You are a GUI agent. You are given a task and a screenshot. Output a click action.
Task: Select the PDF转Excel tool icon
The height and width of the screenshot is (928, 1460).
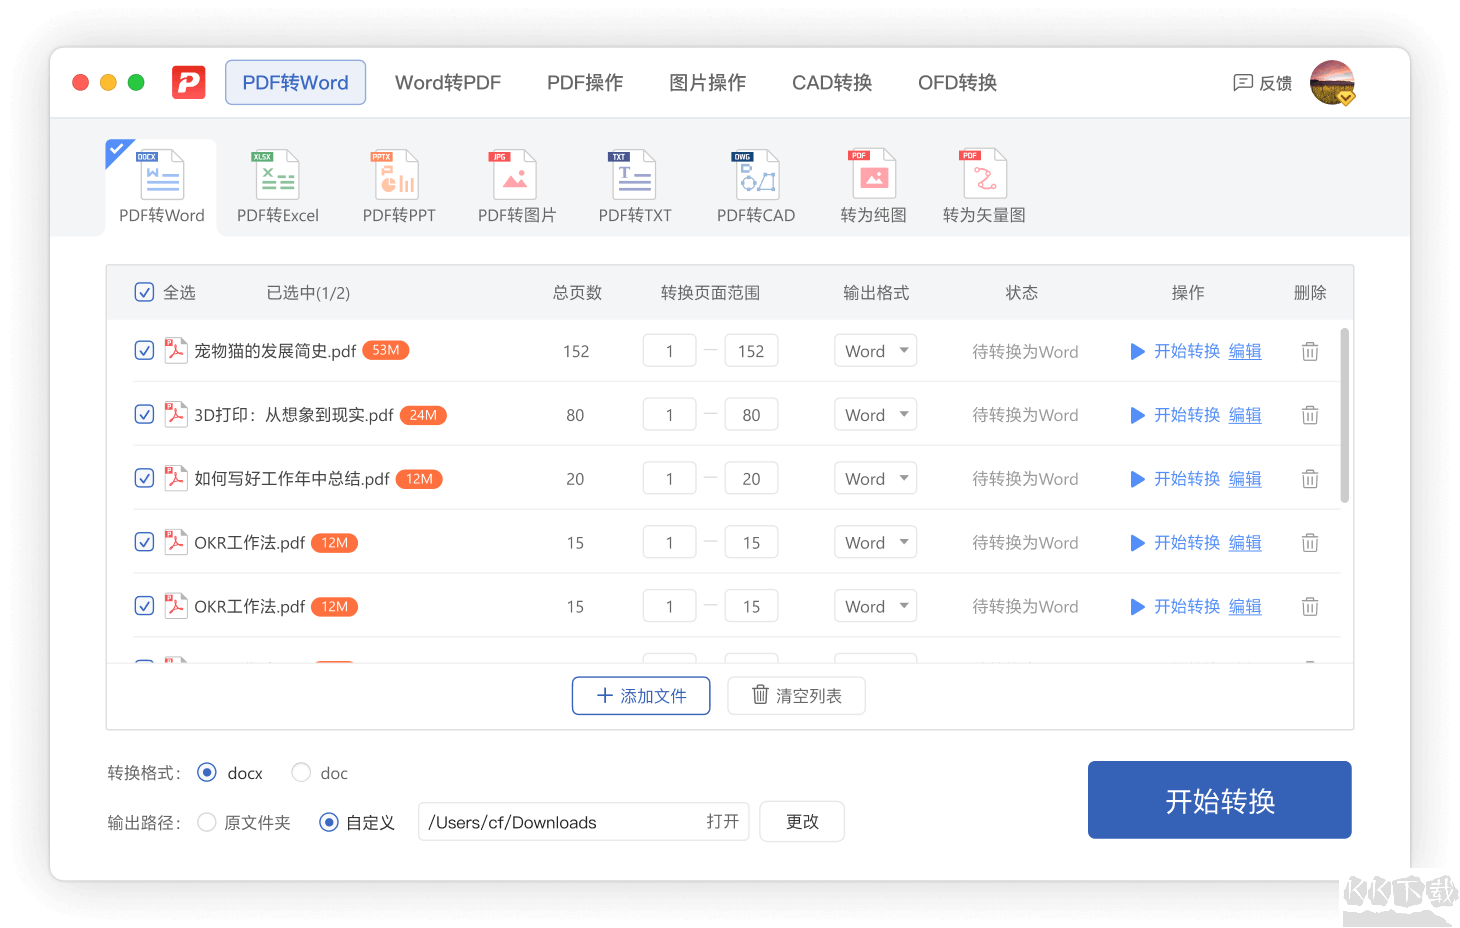276,184
